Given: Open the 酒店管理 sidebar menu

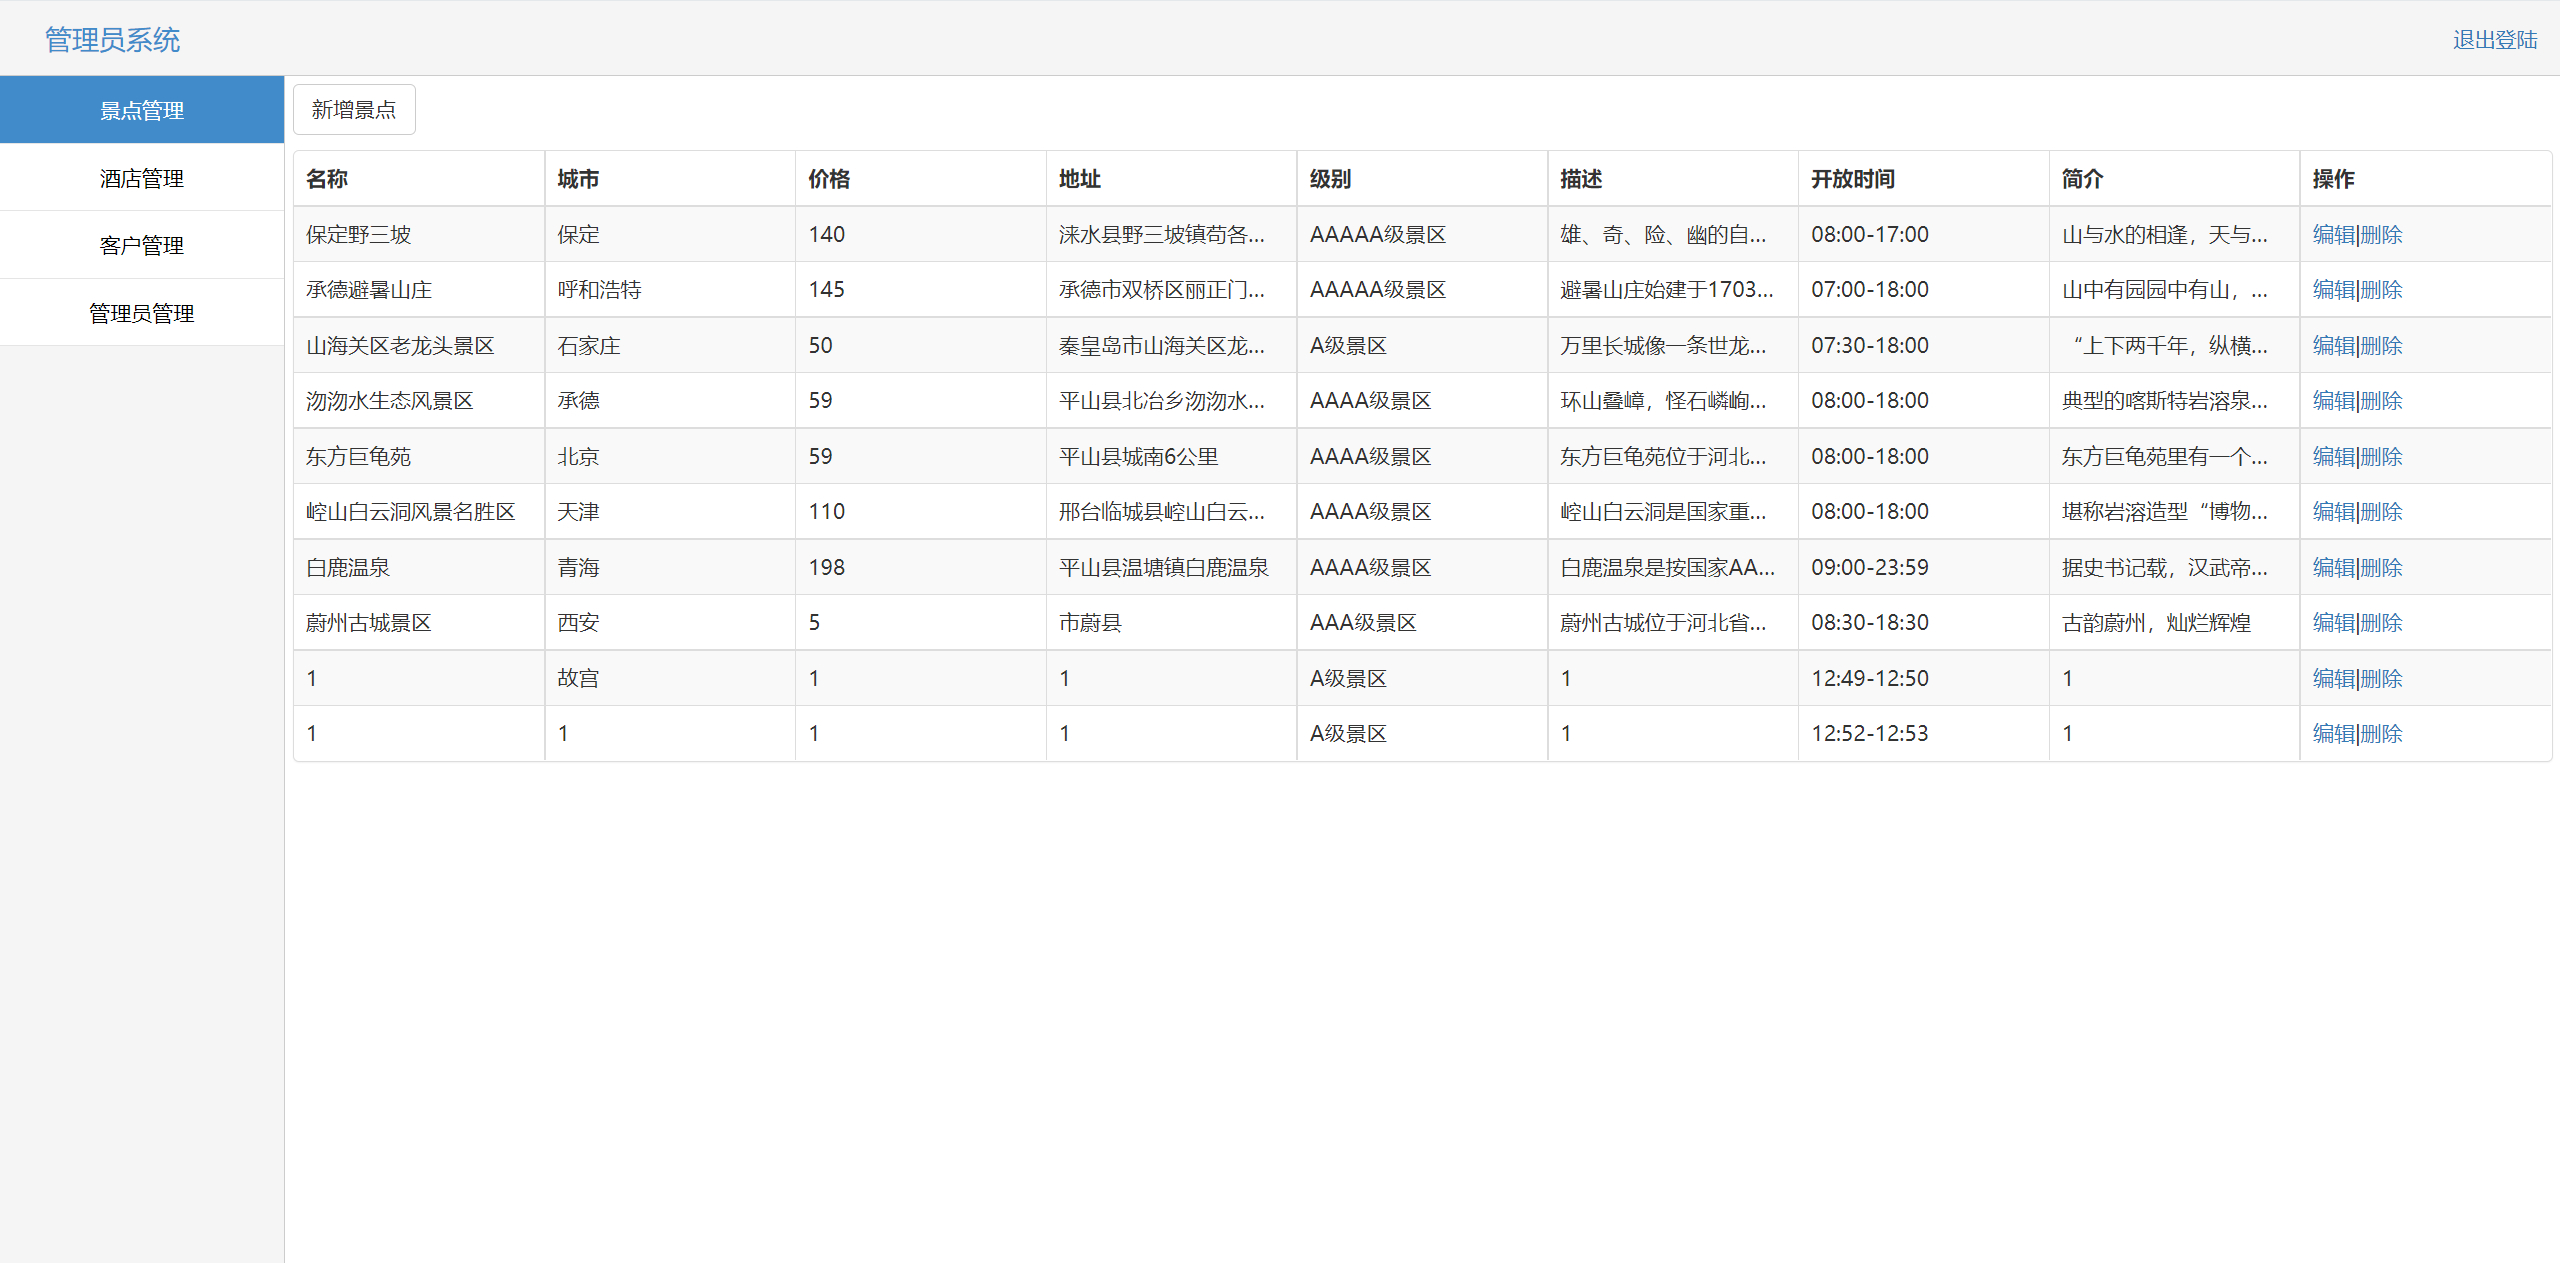Looking at the screenshot, I should pyautogui.click(x=141, y=178).
